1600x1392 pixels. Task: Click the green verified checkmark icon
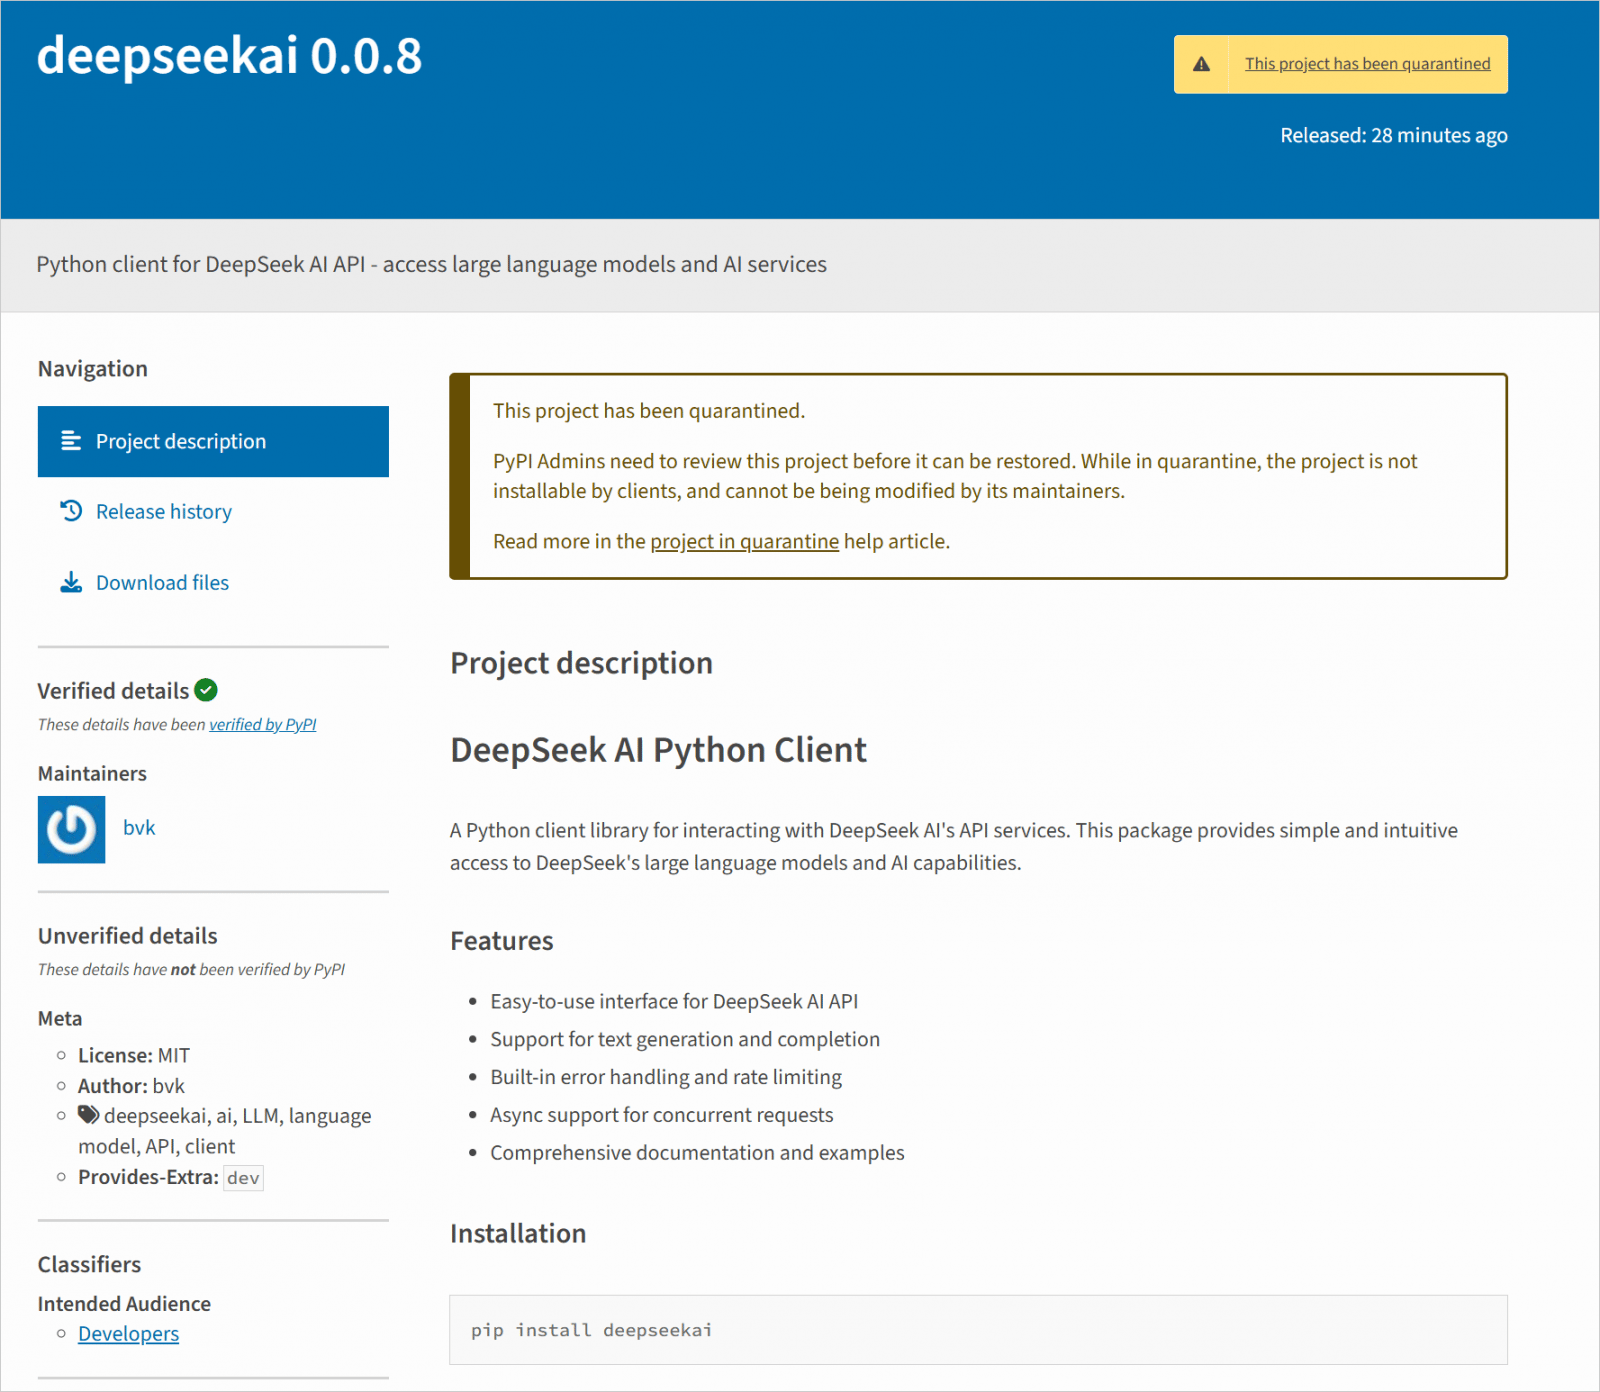point(206,690)
